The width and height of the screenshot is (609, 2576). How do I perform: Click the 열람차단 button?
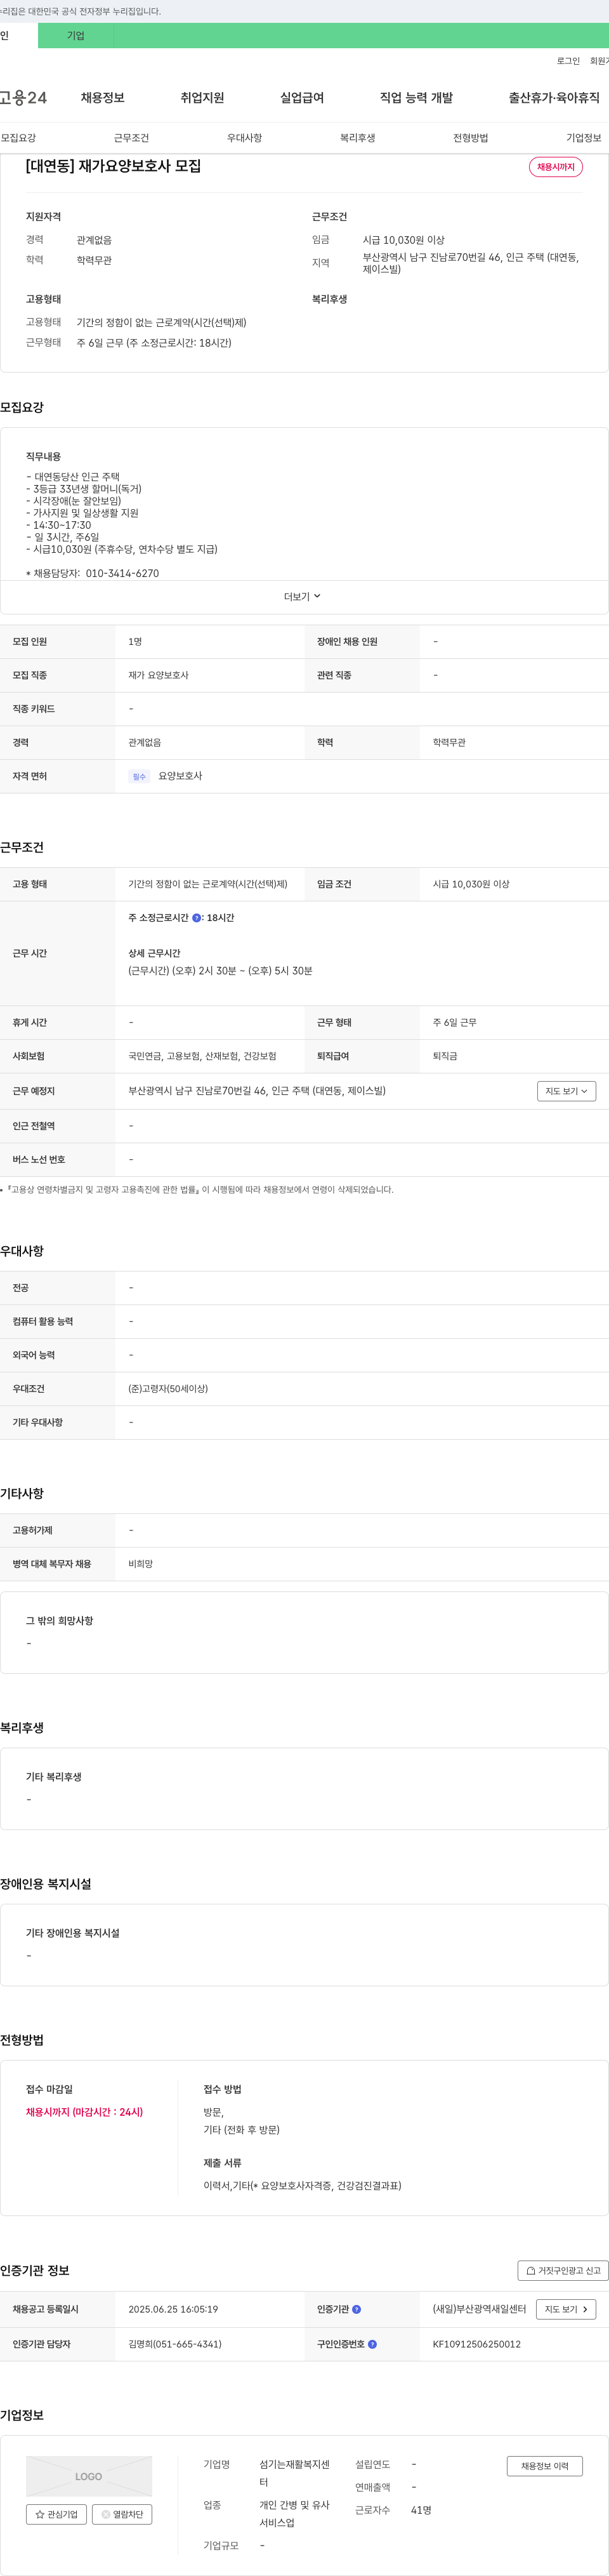pos(122,2514)
